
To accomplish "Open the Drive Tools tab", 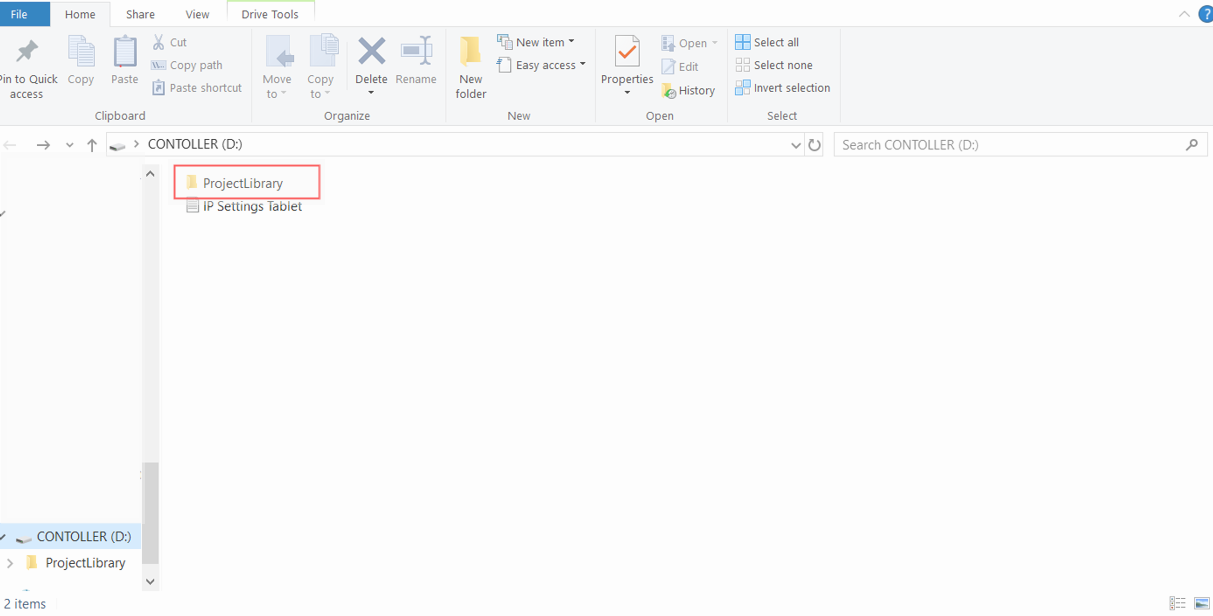I will coord(270,14).
